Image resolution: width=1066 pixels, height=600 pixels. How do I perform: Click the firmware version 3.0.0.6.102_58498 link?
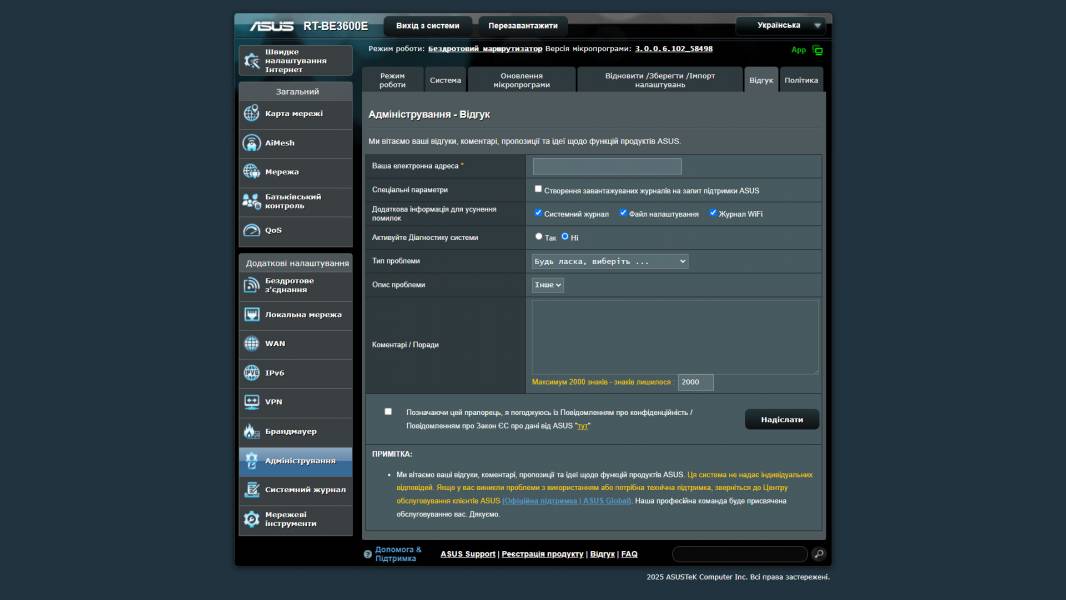click(x=674, y=49)
